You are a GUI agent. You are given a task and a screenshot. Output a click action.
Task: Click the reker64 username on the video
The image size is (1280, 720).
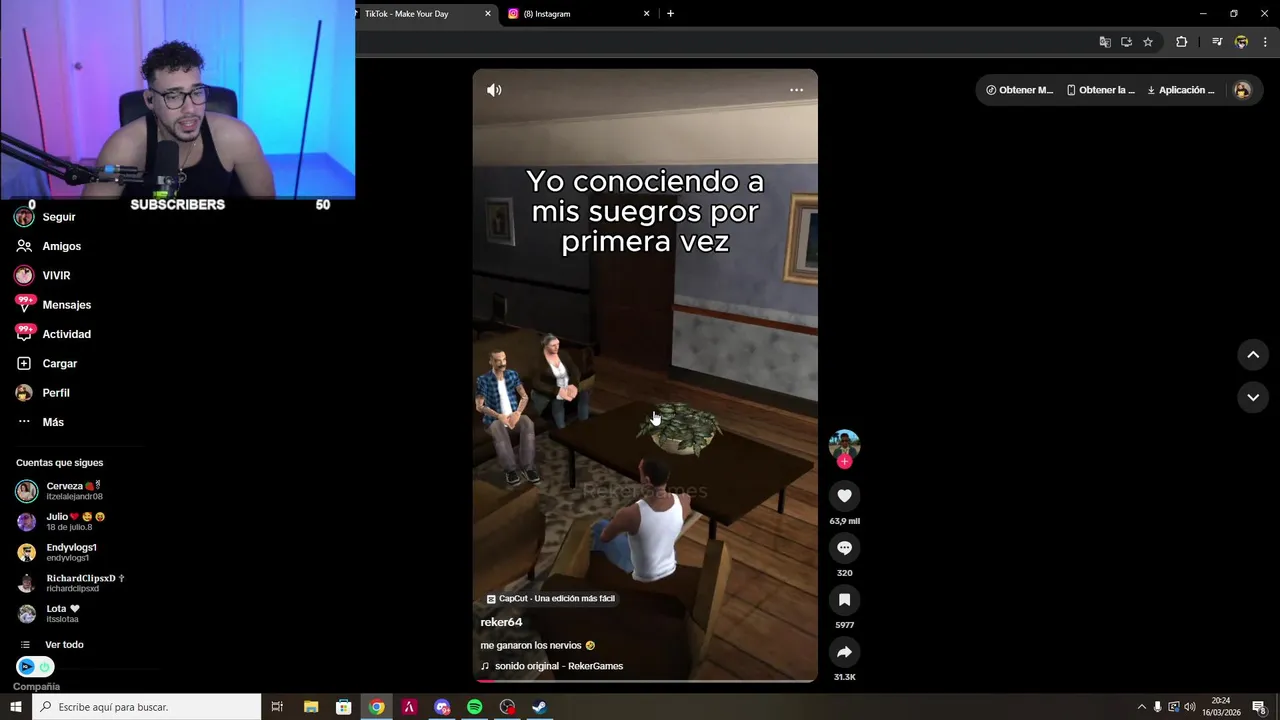(x=501, y=622)
